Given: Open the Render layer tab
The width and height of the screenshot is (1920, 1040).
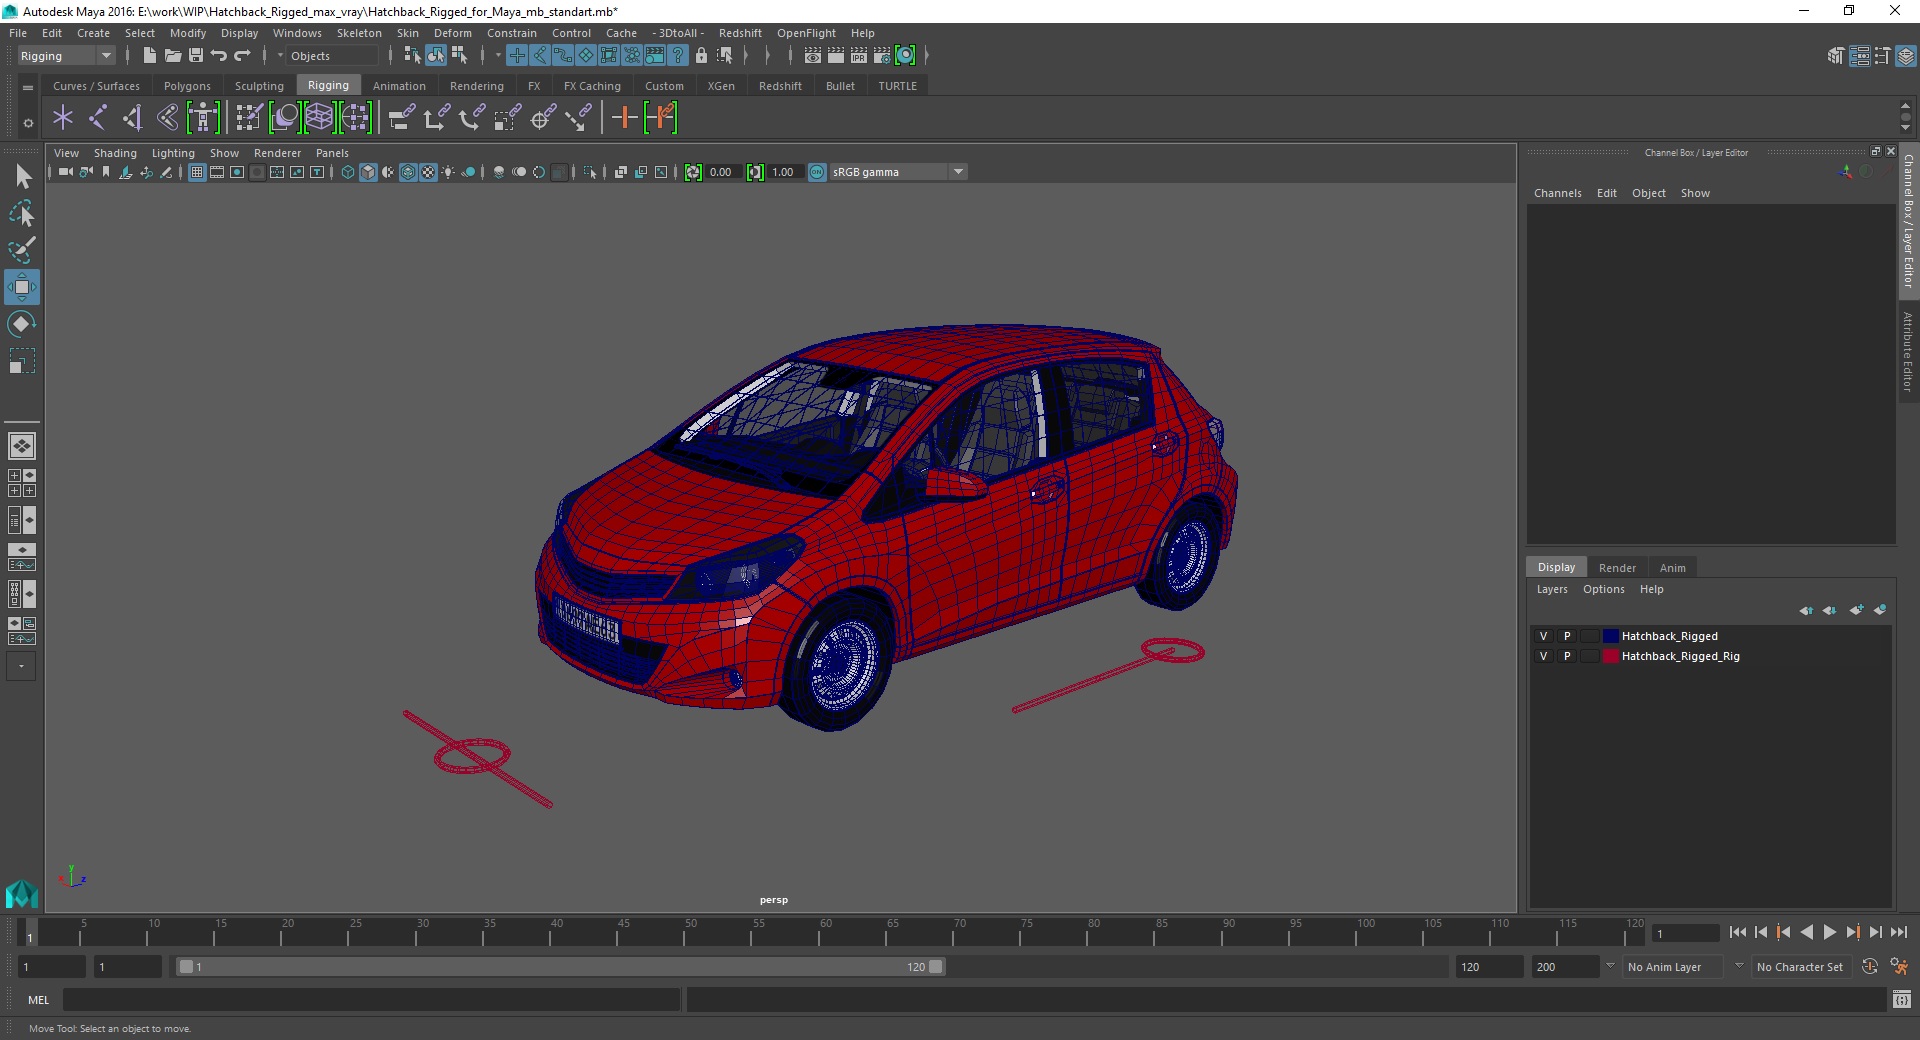Looking at the screenshot, I should tap(1617, 568).
